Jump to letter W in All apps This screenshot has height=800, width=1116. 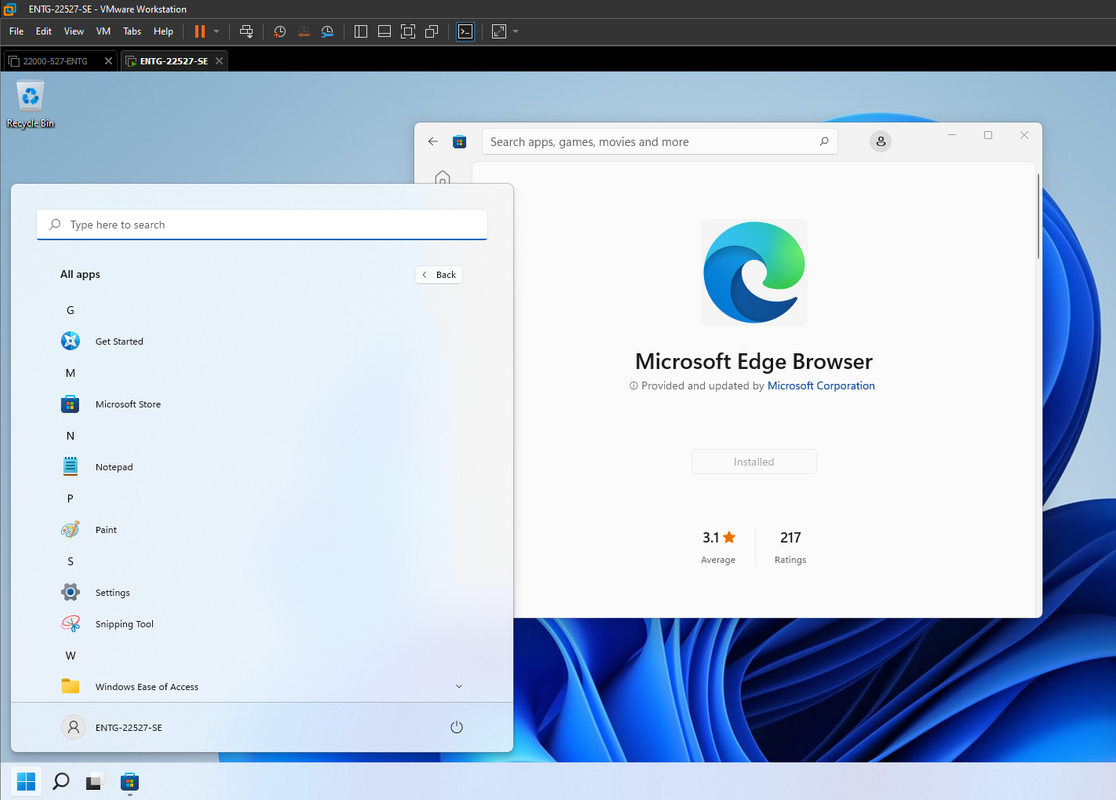pyautogui.click(x=70, y=656)
